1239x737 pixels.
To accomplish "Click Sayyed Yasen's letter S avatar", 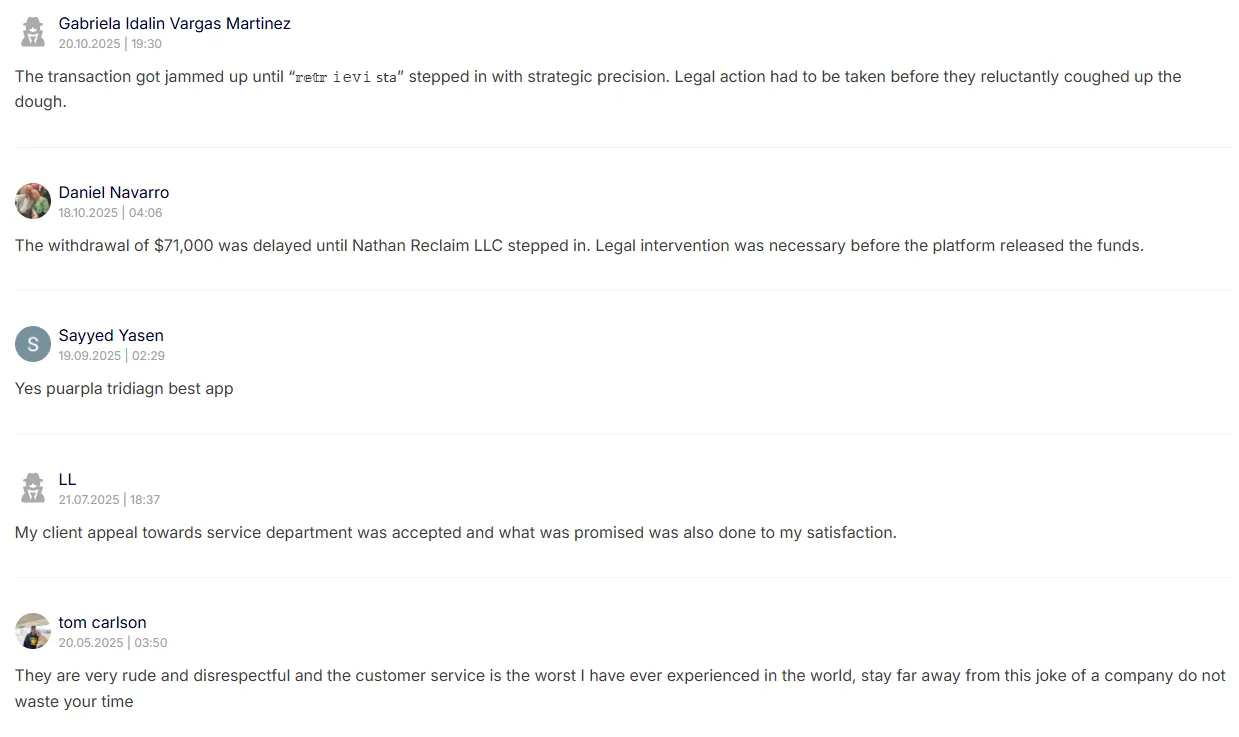I will [x=33, y=344].
